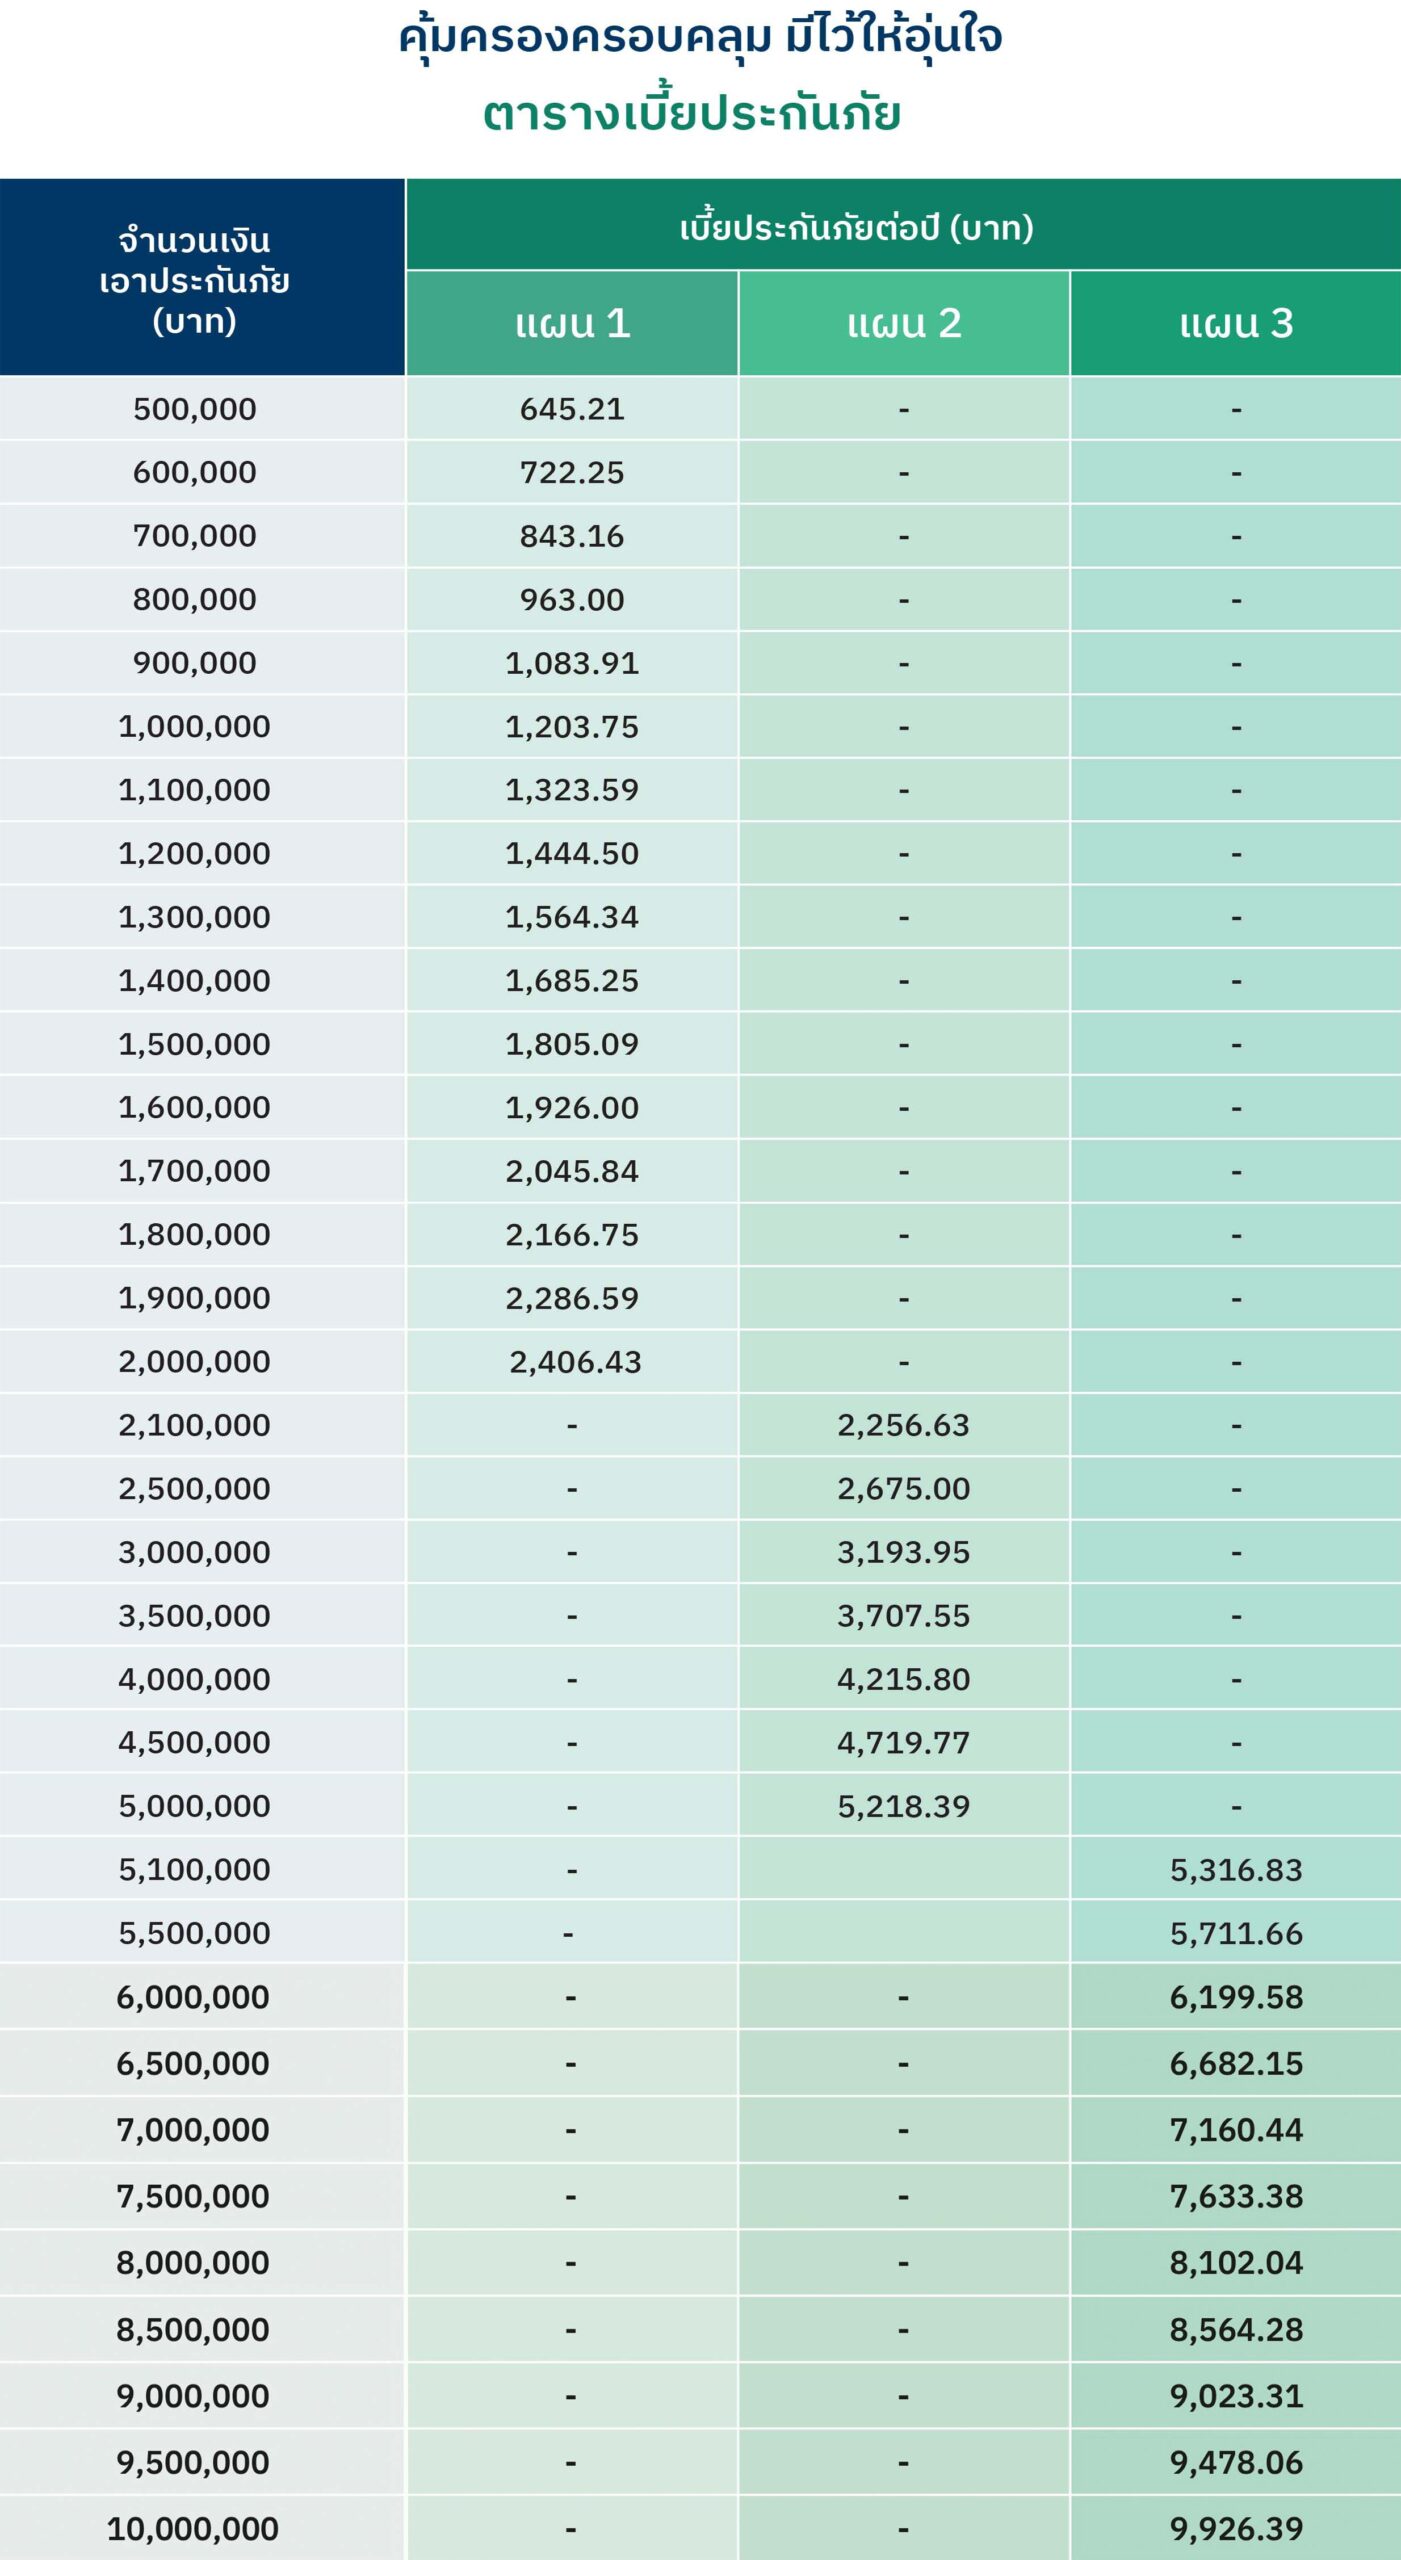This screenshot has height=2560, width=1401.
Task: Select the 10,000,000 sum insured cell
Action: coord(193,2529)
